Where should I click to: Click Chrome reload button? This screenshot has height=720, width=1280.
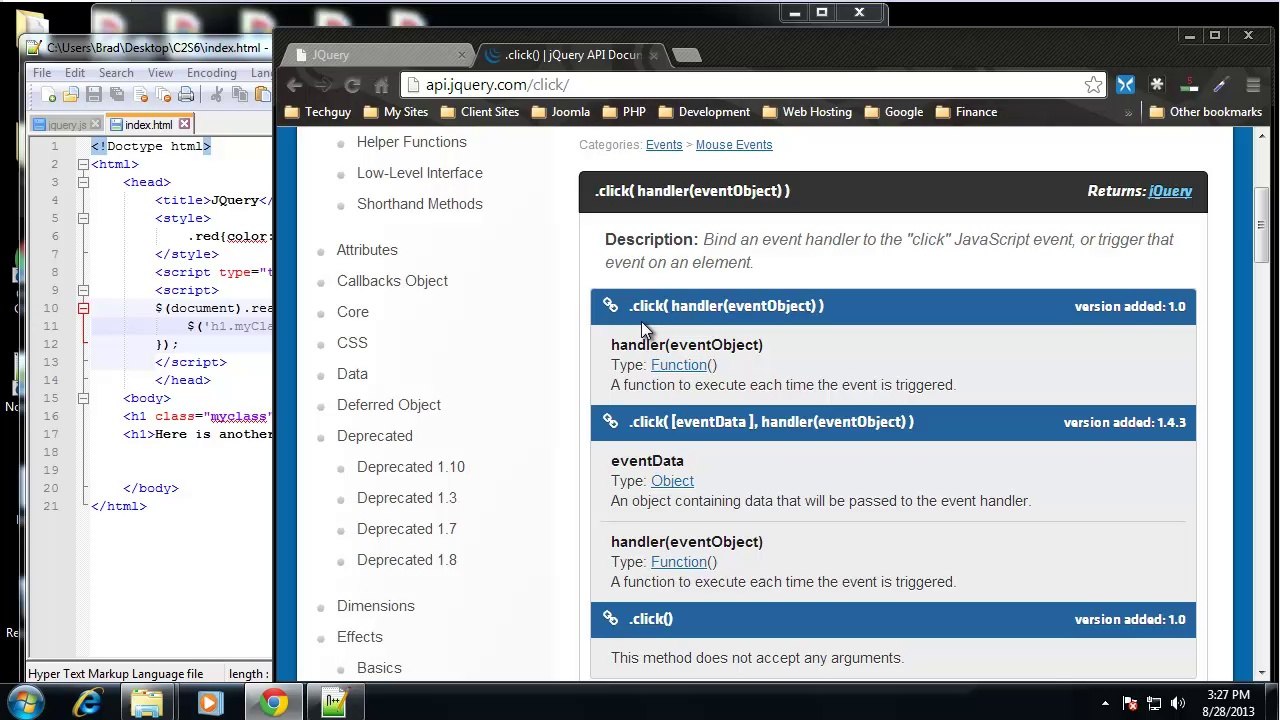352,85
